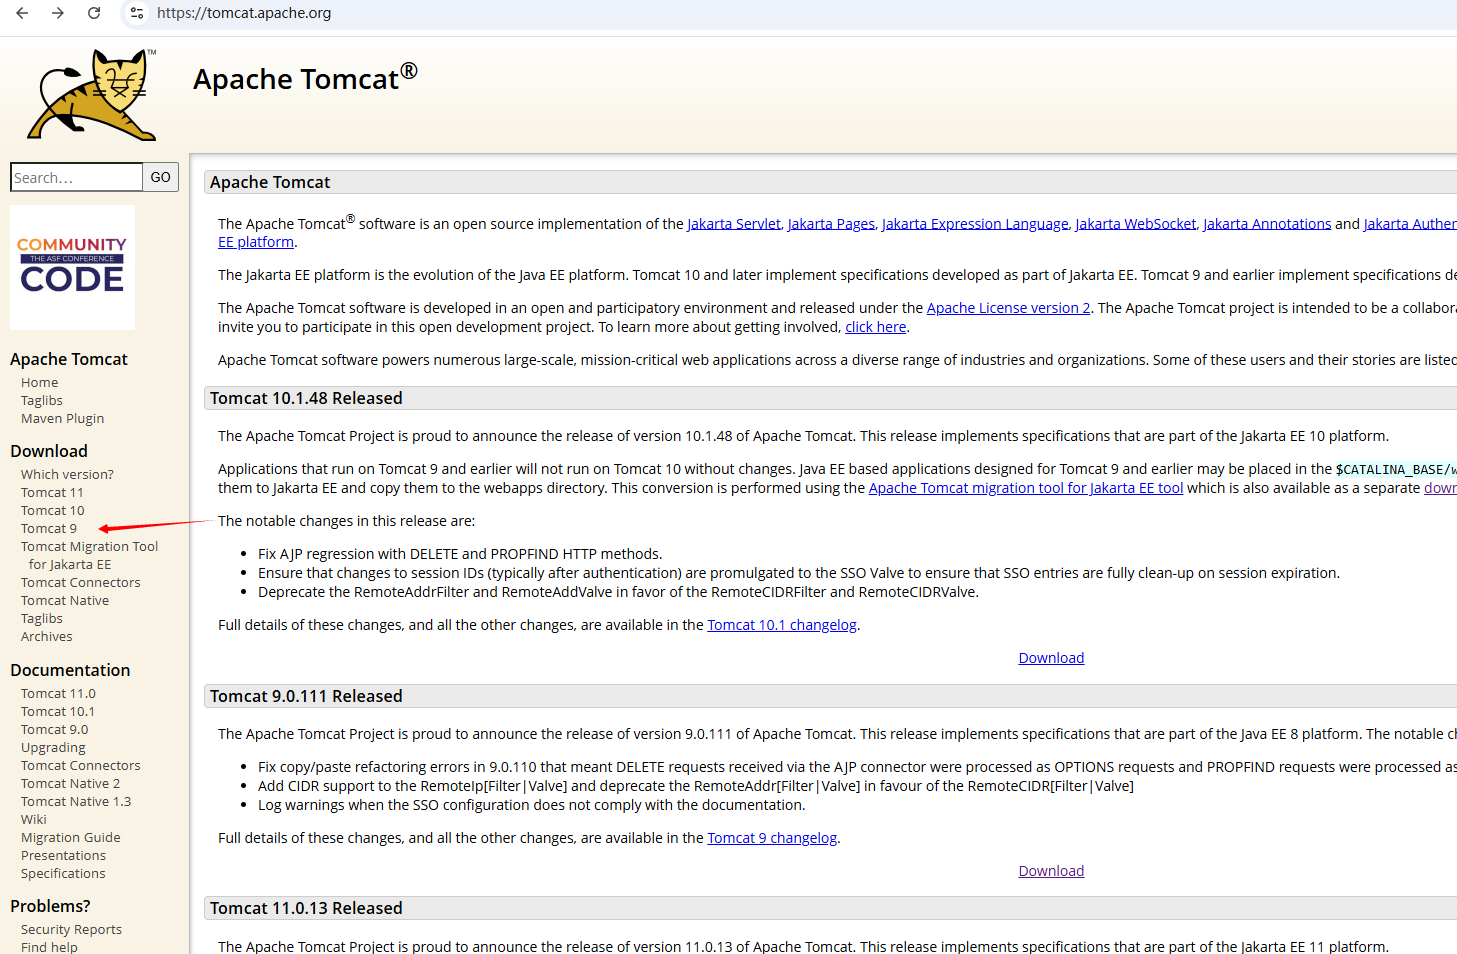This screenshot has width=1457, height=954.
Task: Follow the Jakarta Expression Language link
Action: (975, 224)
